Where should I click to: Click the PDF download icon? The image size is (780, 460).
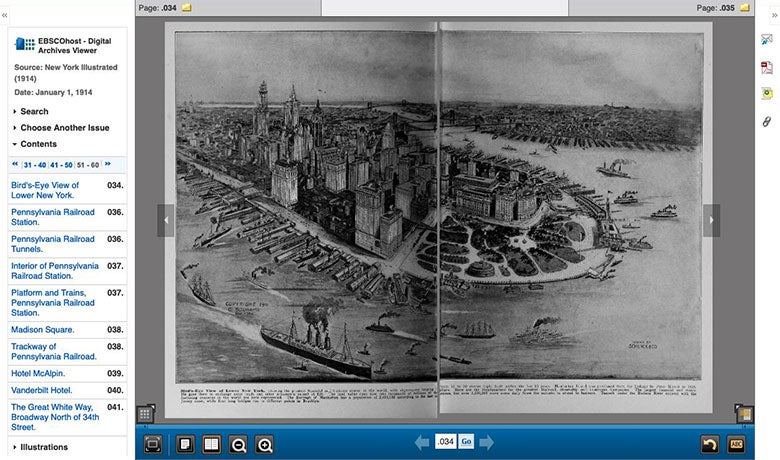coord(767,67)
